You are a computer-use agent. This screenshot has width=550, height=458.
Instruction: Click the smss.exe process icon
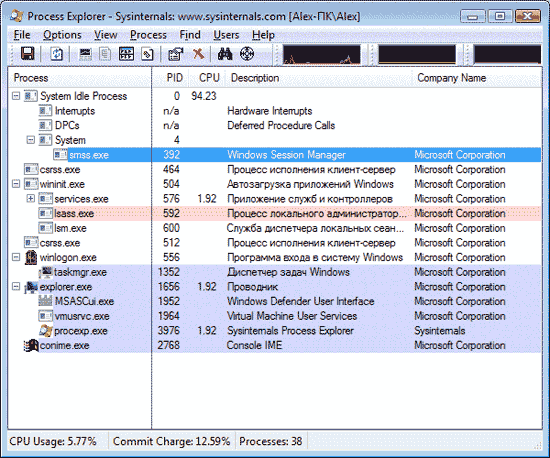[60, 155]
